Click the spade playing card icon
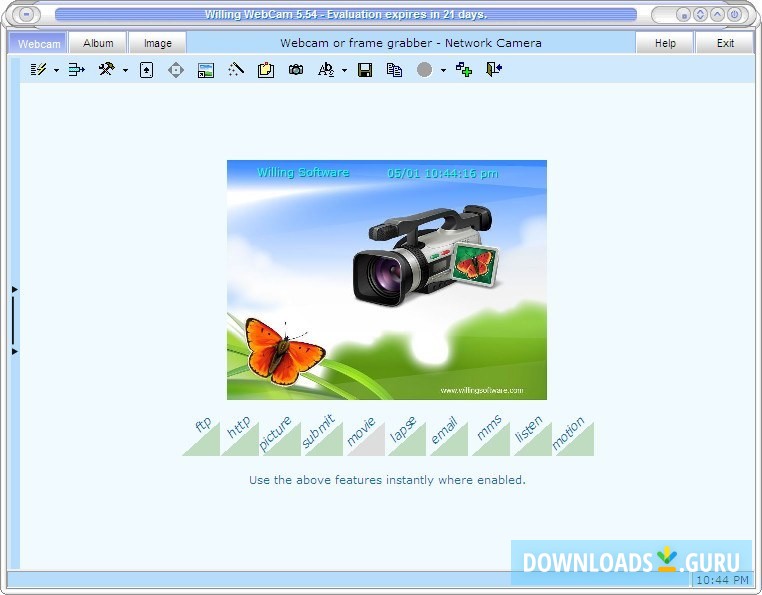762x595 pixels. pyautogui.click(x=146, y=70)
